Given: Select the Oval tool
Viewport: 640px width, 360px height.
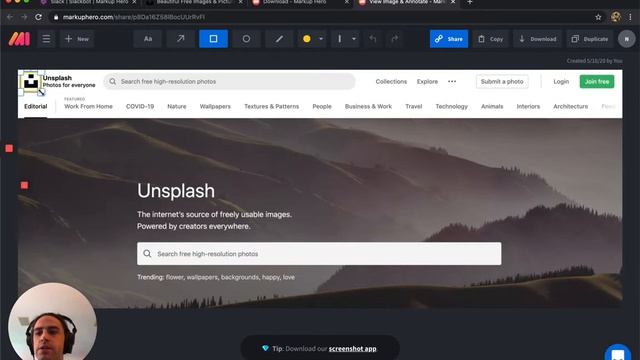Looking at the screenshot, I should point(246,39).
